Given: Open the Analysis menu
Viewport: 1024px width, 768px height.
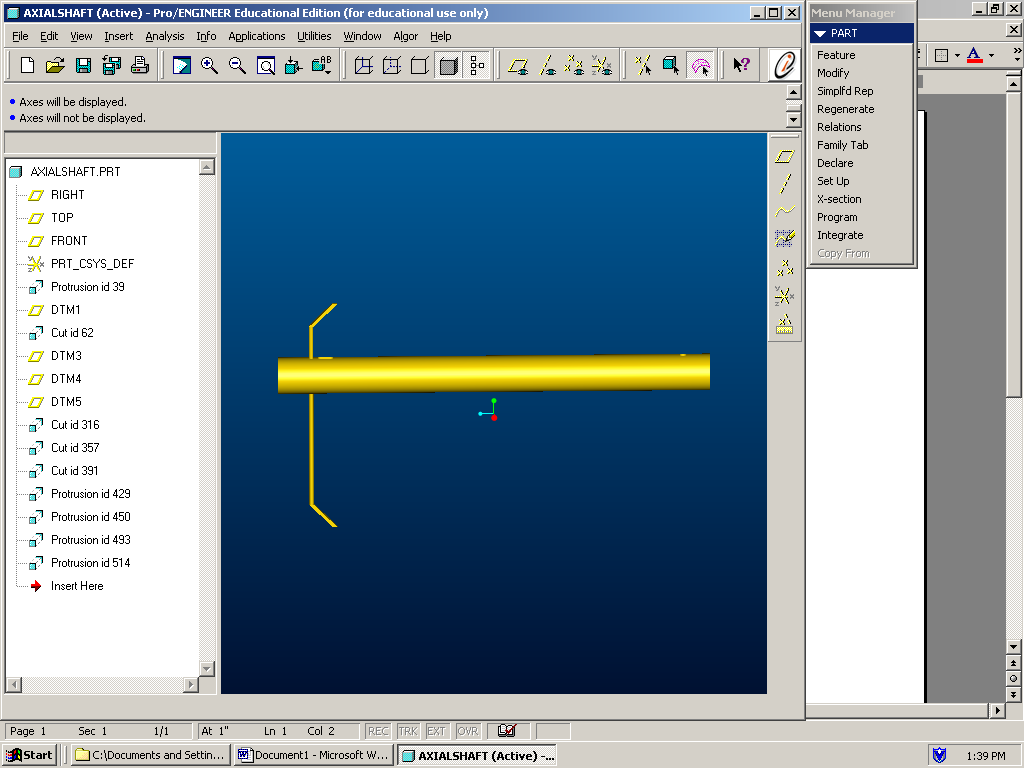Looking at the screenshot, I should point(165,36).
